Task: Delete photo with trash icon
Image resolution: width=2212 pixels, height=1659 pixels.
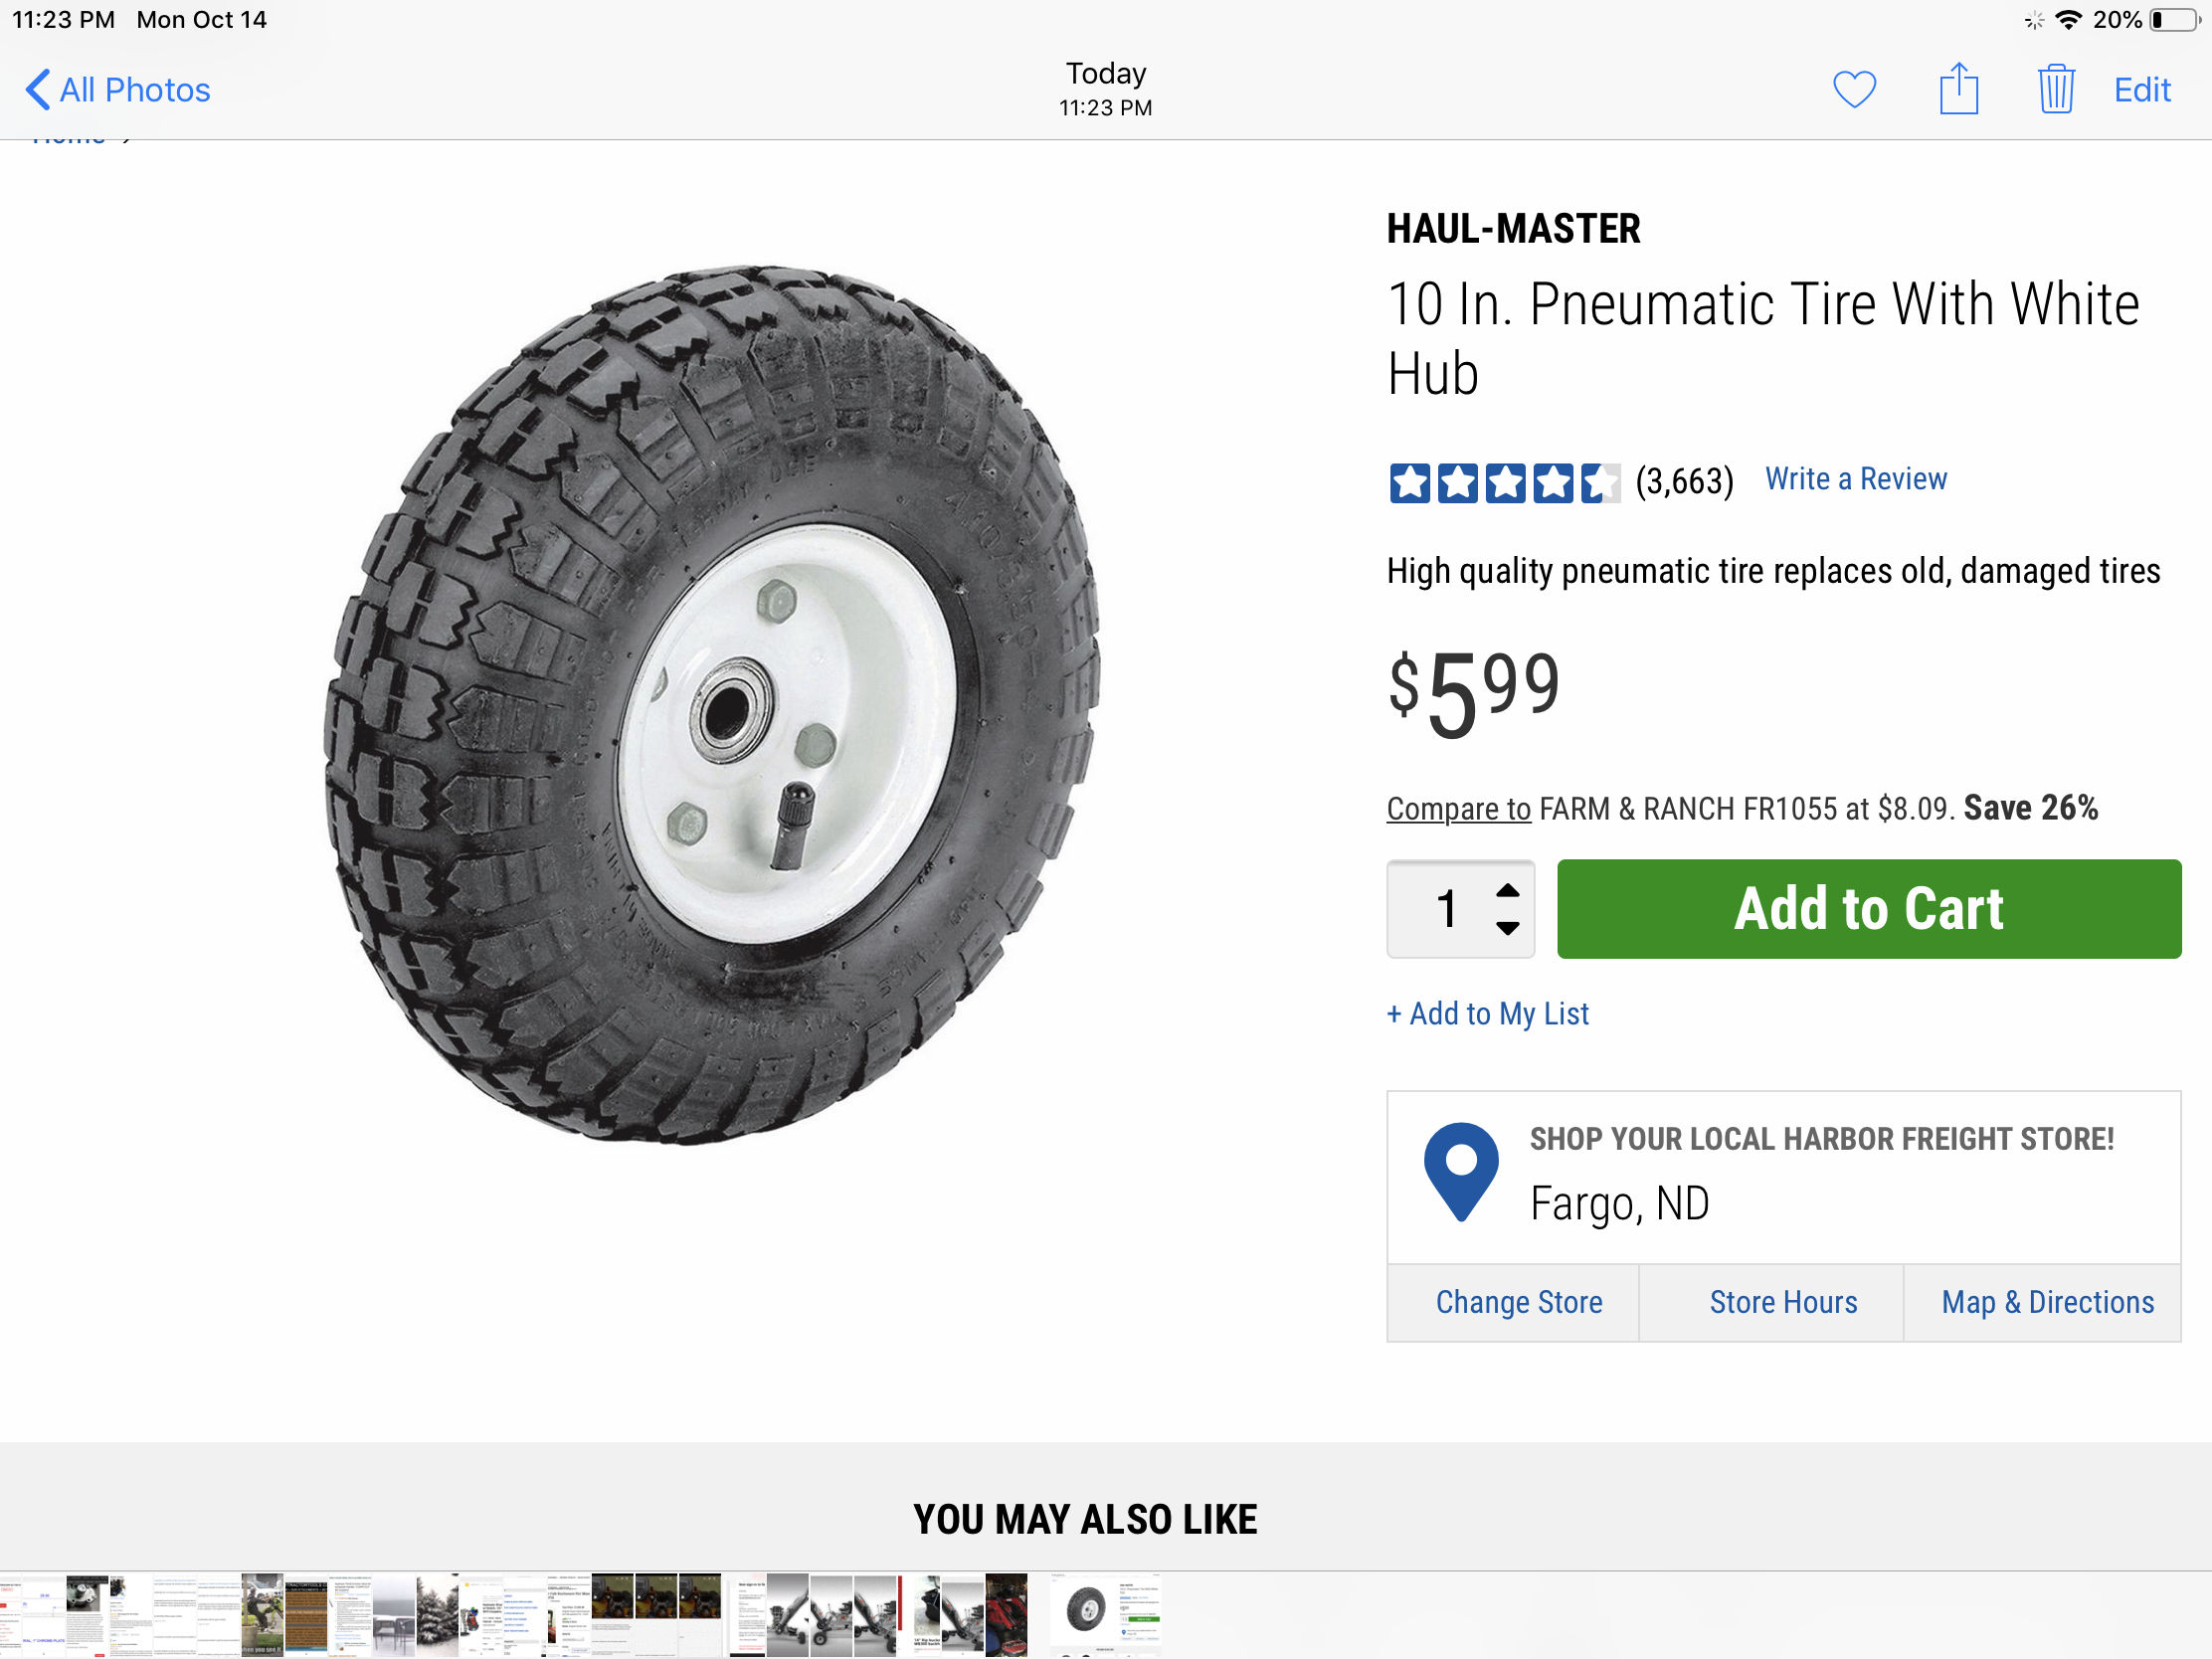Action: point(2055,89)
